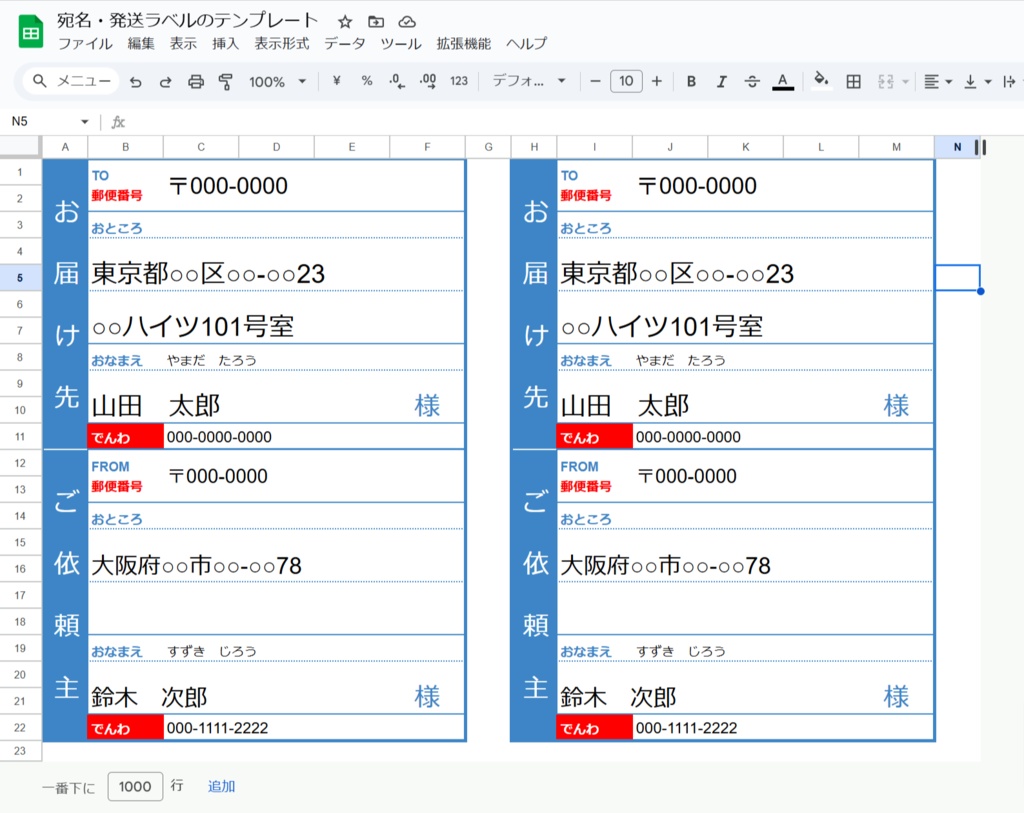
Task: Open the 表示 menu
Action: [184, 44]
